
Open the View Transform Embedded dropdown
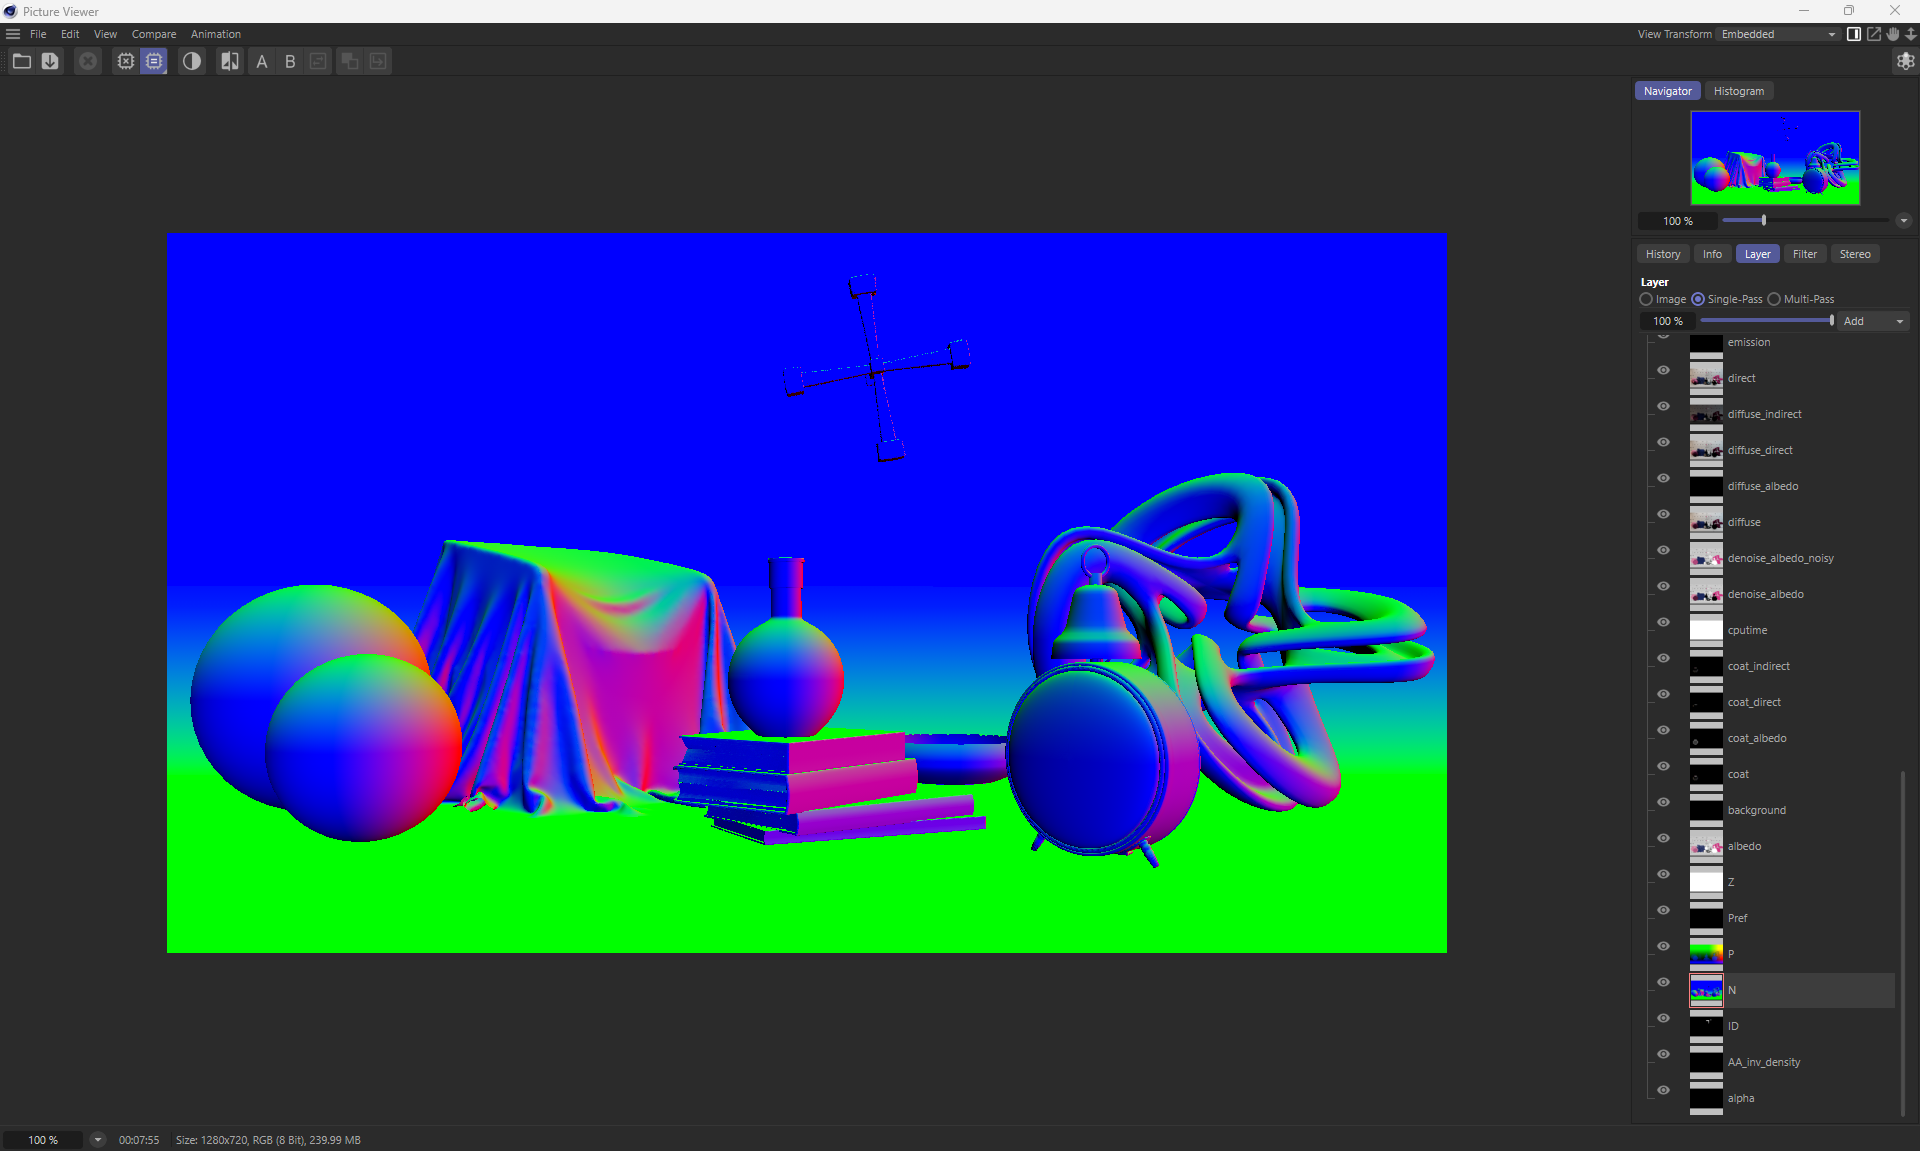coord(1778,34)
